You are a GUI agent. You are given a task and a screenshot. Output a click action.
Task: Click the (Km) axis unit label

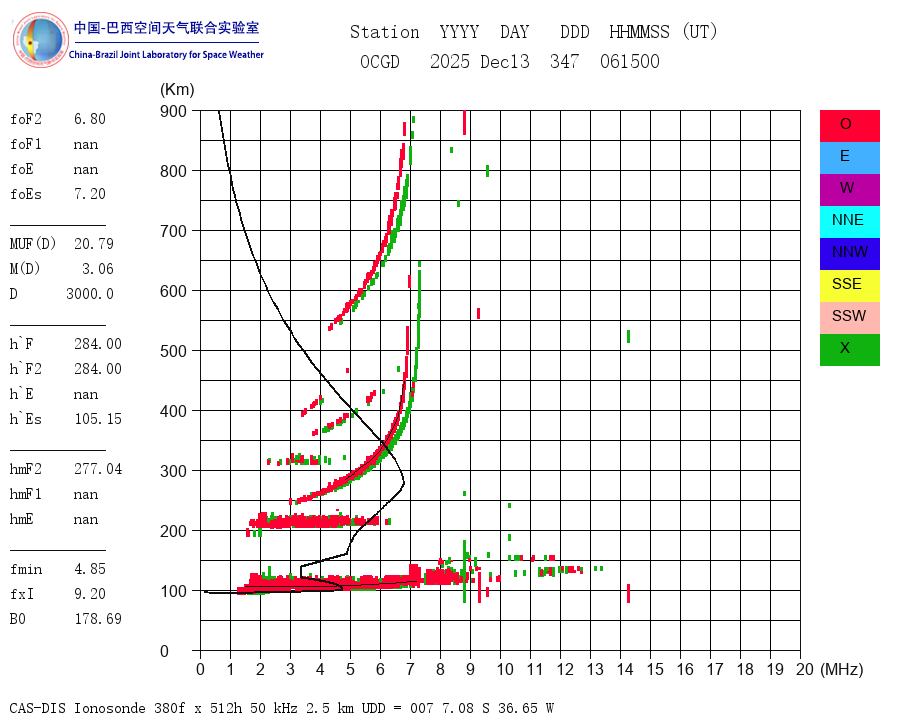coord(177,90)
